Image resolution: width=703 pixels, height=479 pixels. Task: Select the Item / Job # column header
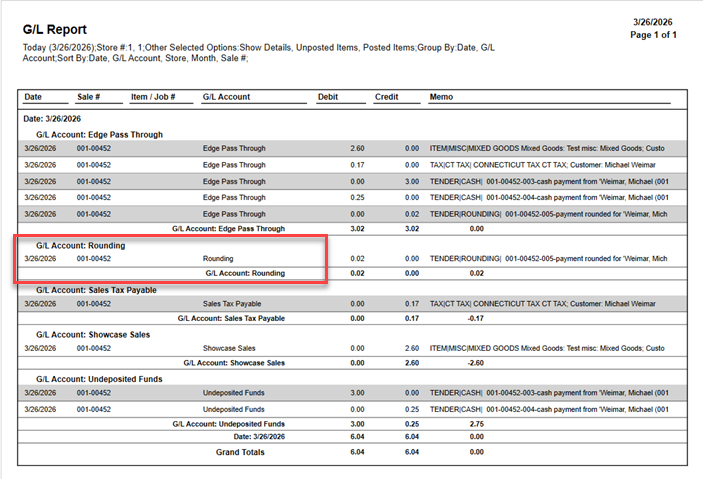[x=153, y=97]
